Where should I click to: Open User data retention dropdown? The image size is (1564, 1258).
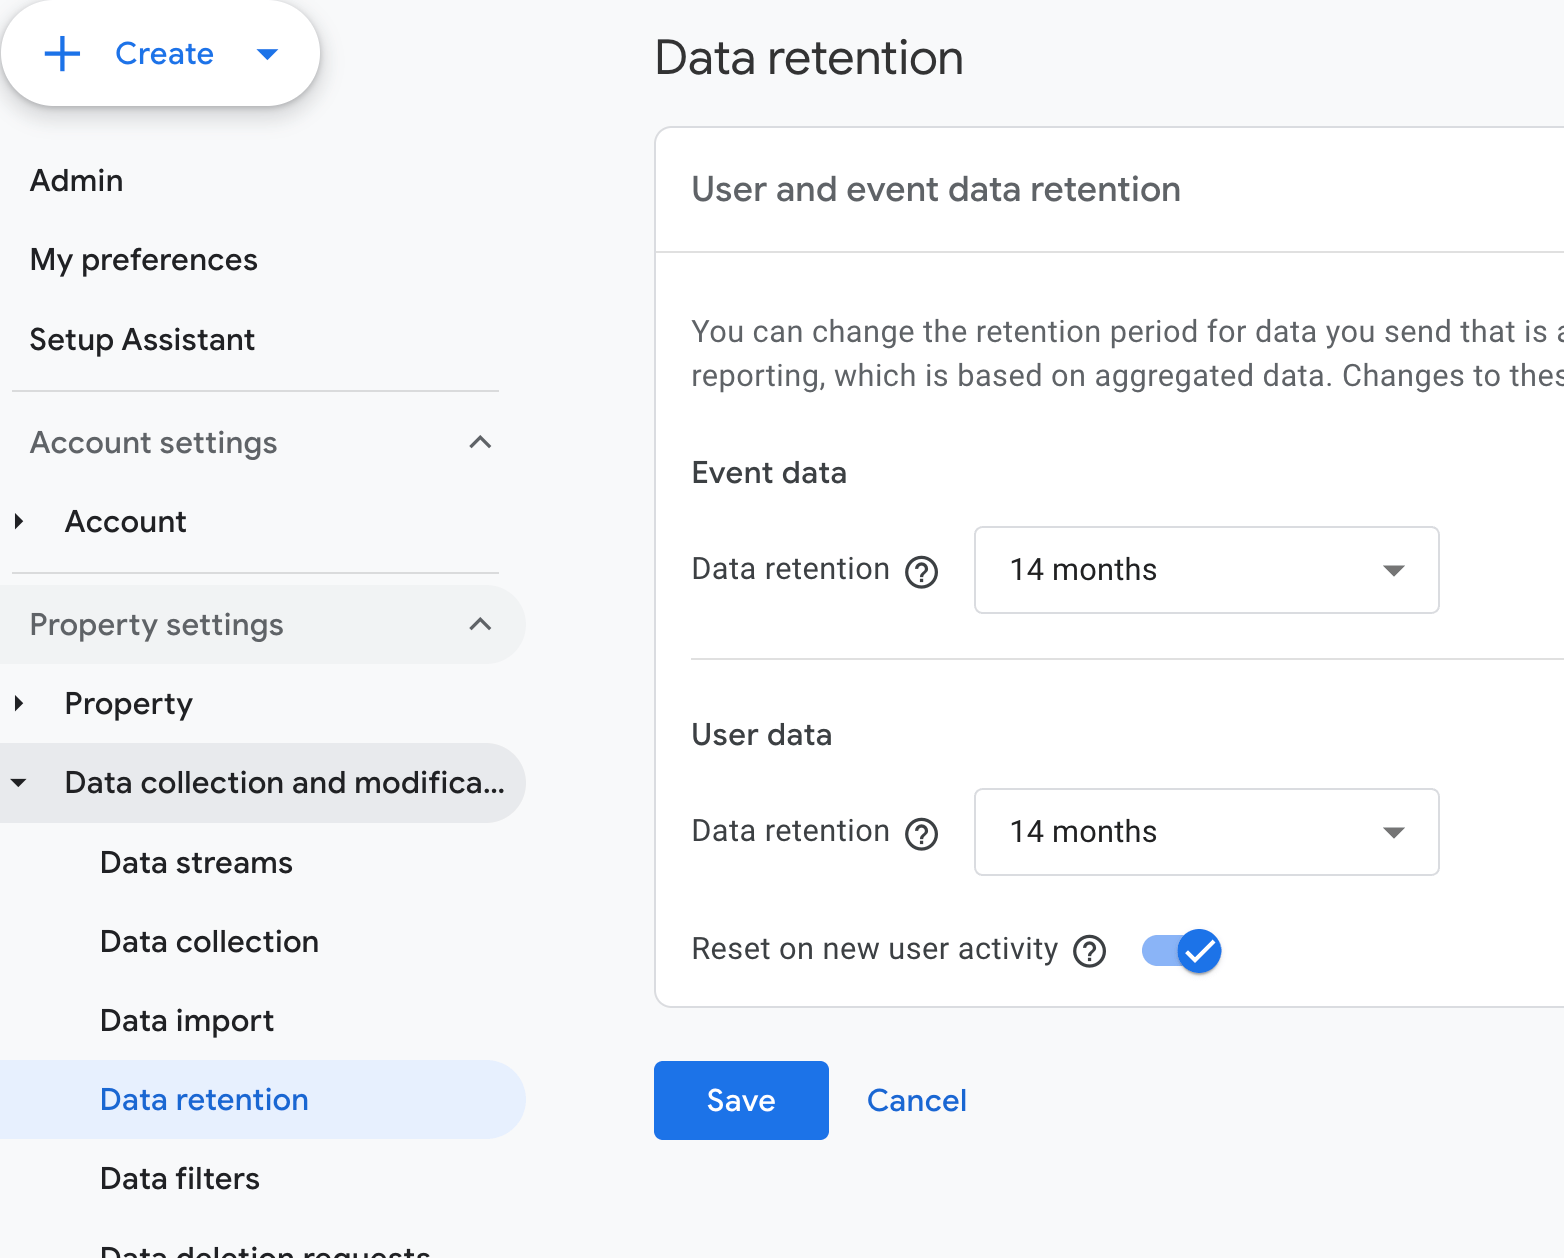point(1206,832)
